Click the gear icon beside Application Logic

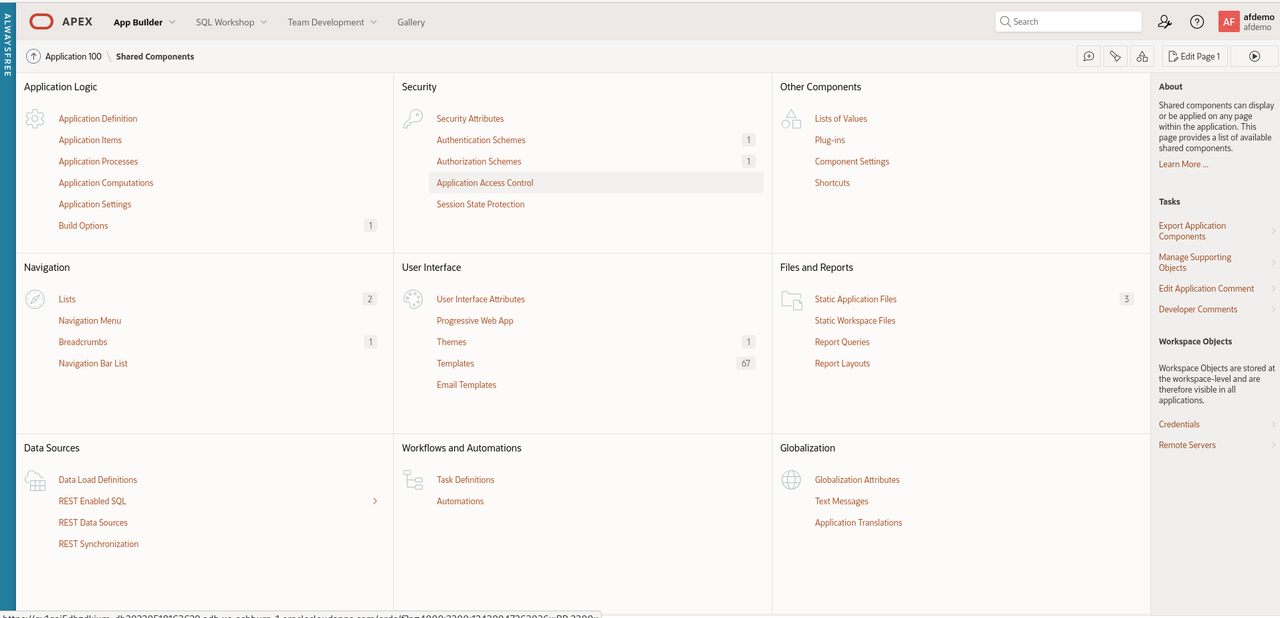(35, 118)
